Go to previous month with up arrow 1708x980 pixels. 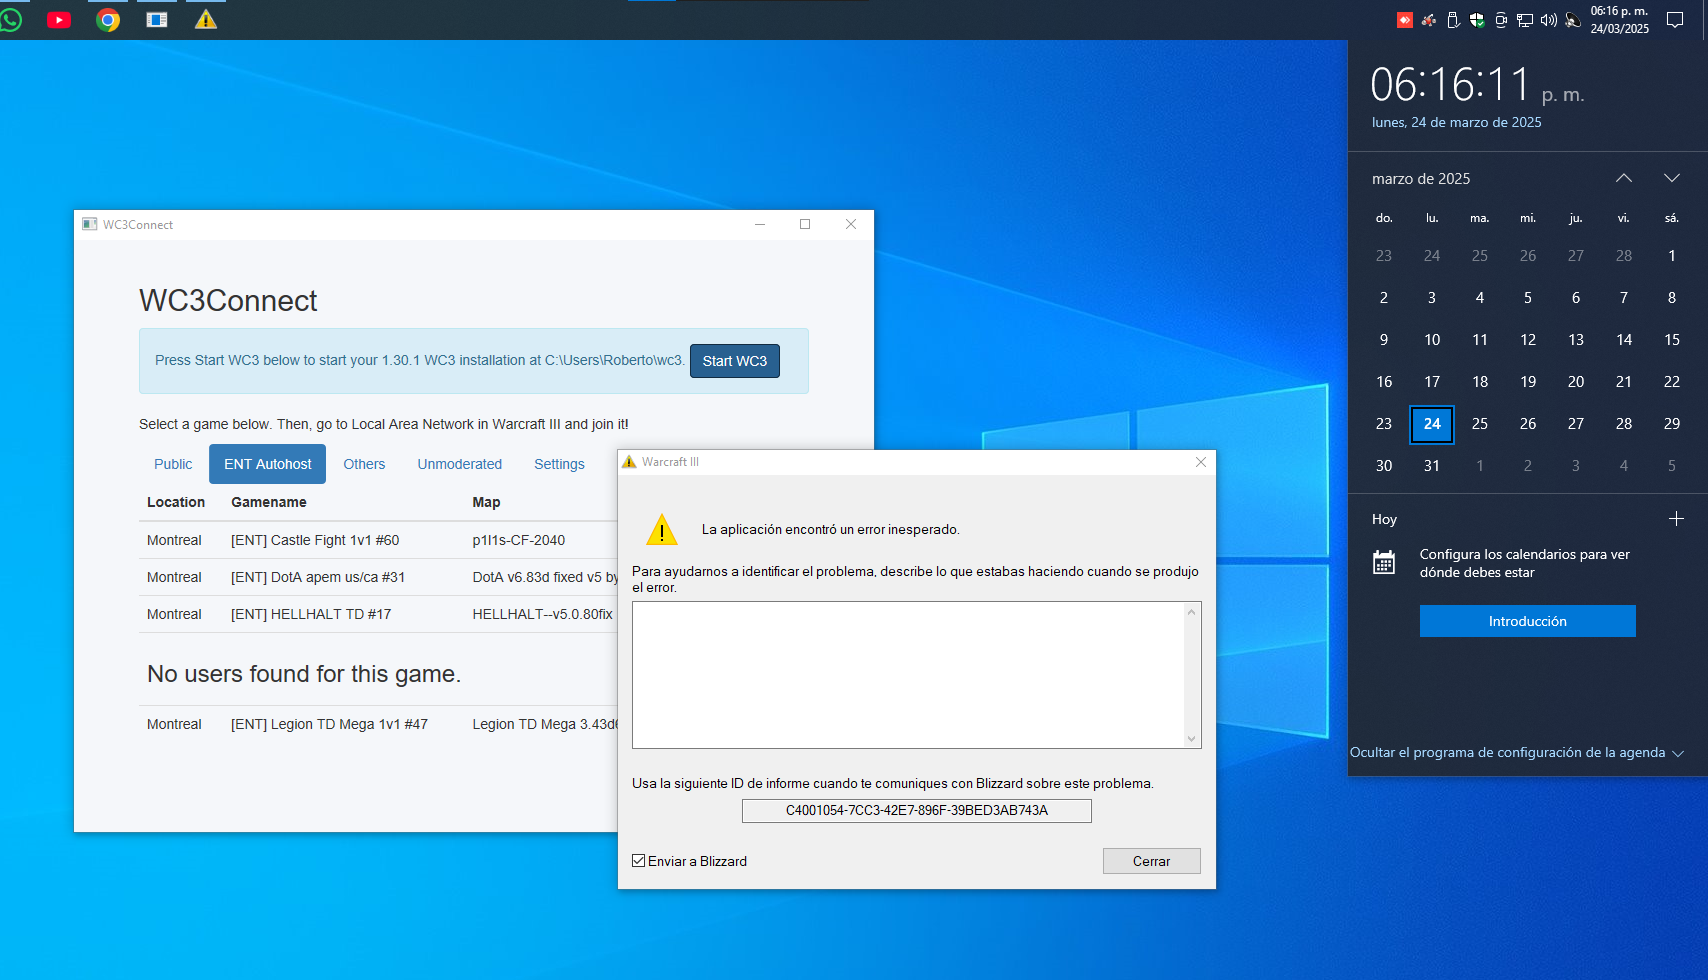[x=1624, y=178]
